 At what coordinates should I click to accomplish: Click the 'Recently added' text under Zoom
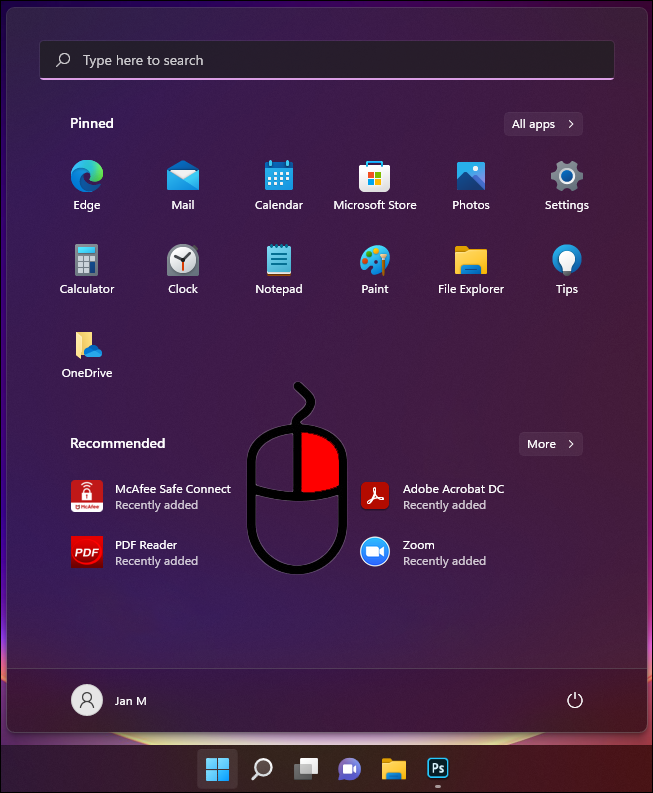pyautogui.click(x=444, y=561)
